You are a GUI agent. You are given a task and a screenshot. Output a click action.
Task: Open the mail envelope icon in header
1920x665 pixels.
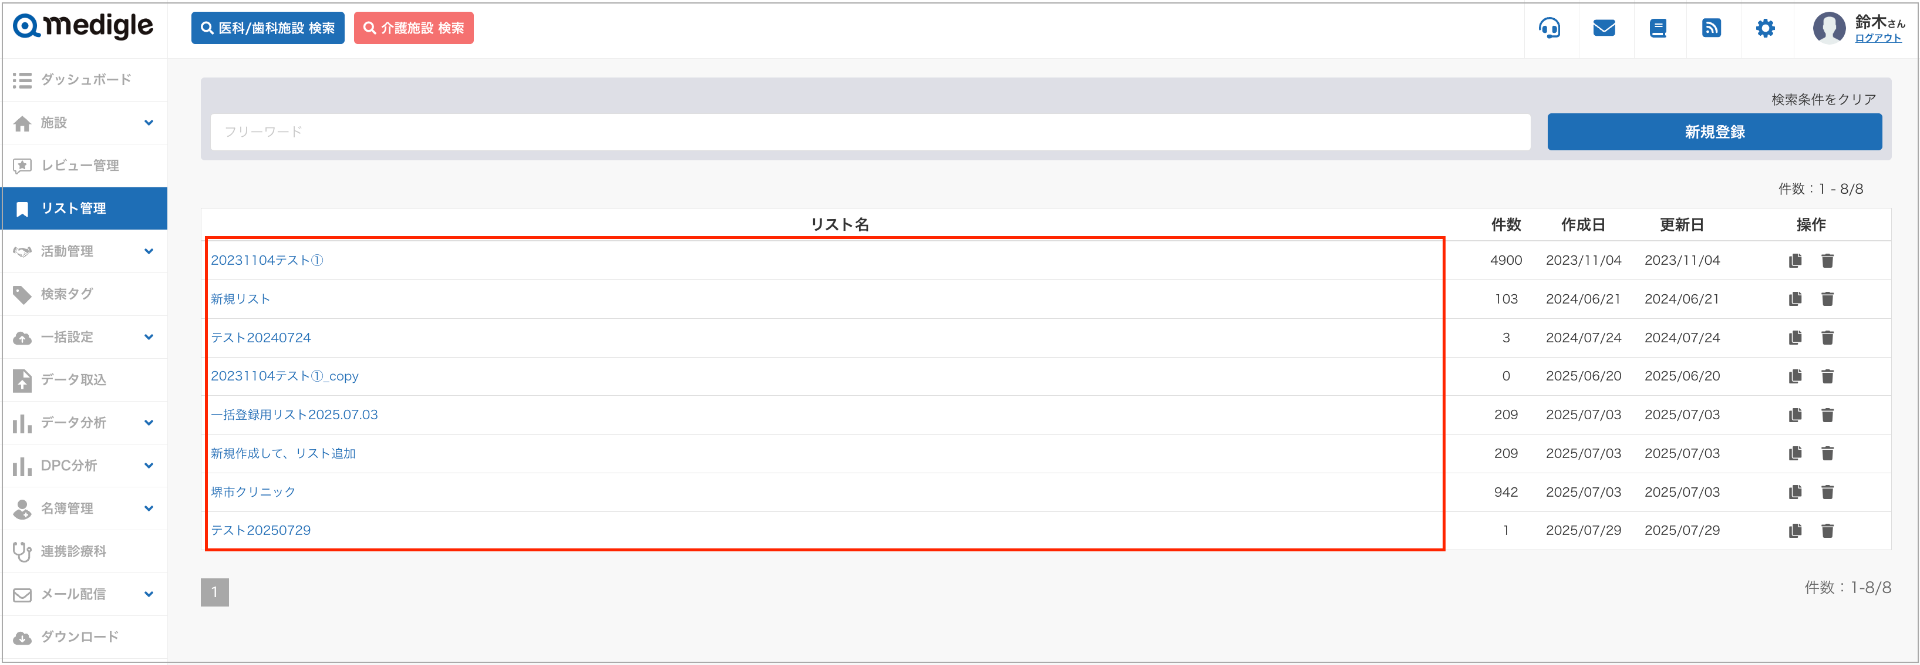tap(1604, 28)
